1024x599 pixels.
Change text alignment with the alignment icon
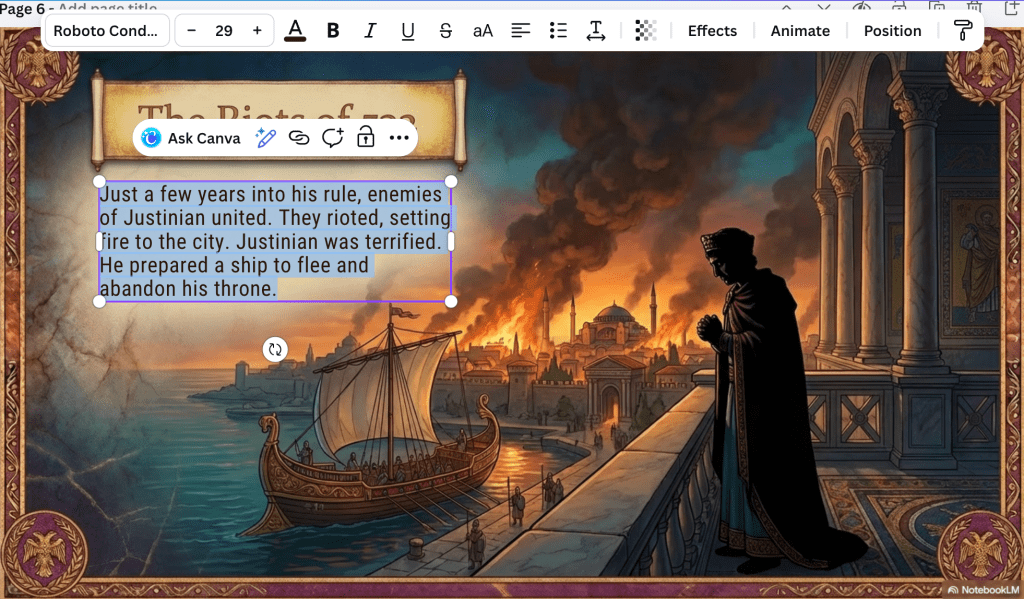pyautogui.click(x=521, y=31)
